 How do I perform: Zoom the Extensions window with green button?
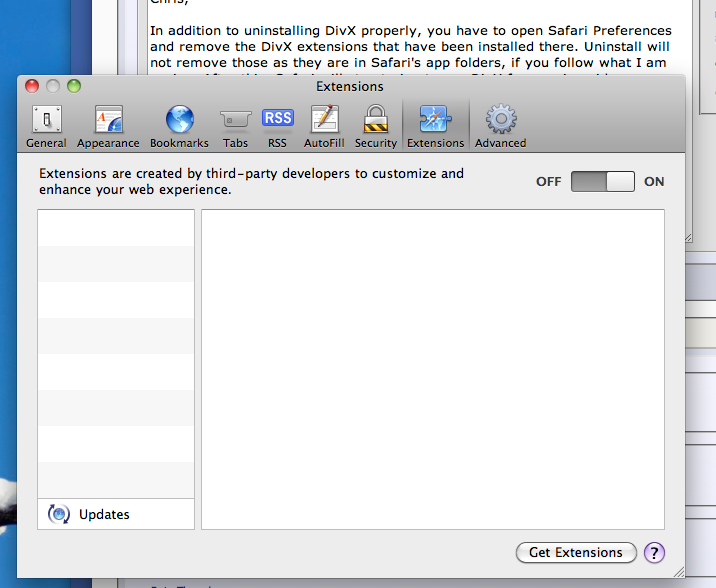[x=74, y=86]
